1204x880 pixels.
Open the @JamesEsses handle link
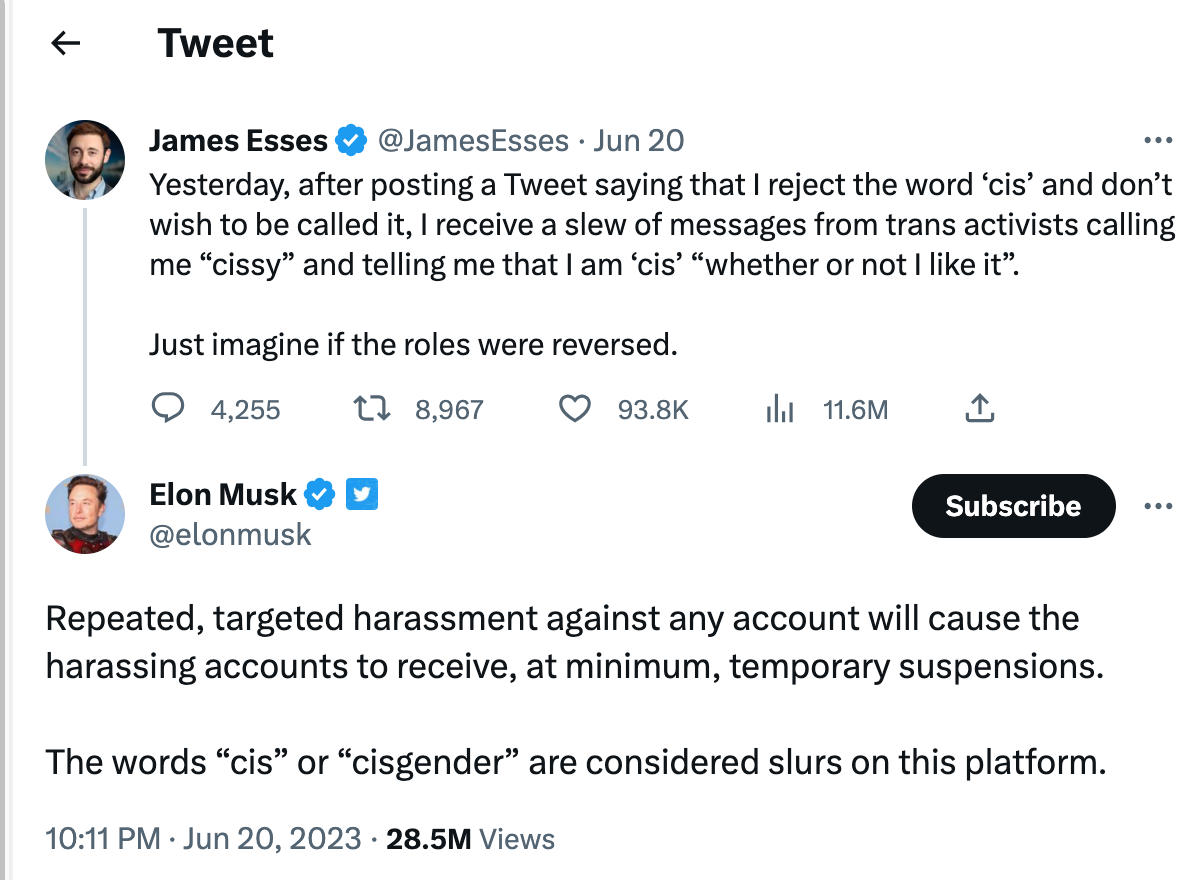(472, 141)
